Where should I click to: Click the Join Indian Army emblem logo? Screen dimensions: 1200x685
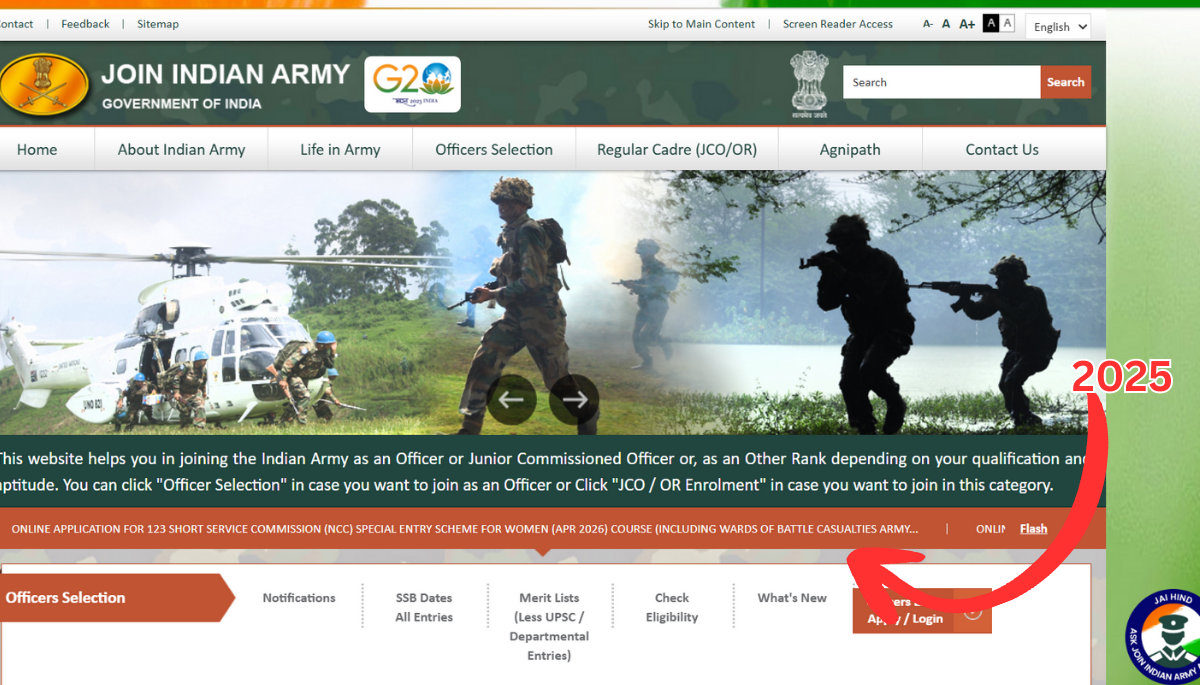tap(43, 82)
